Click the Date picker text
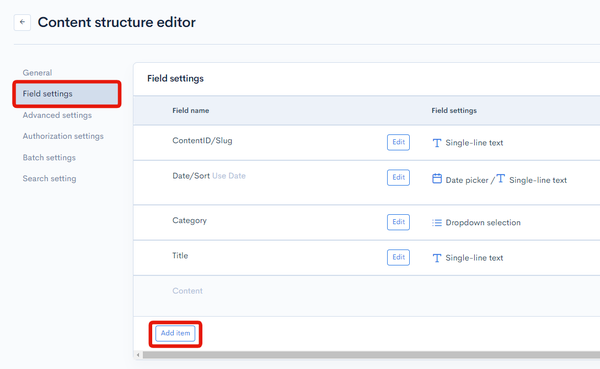The width and height of the screenshot is (600, 369). point(467,180)
